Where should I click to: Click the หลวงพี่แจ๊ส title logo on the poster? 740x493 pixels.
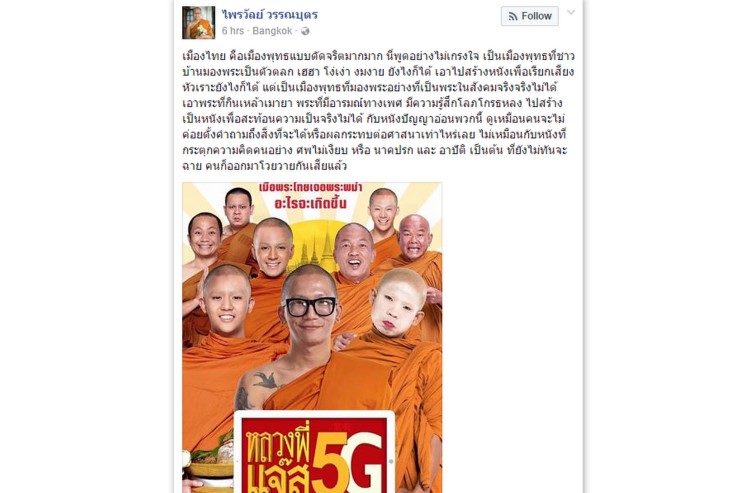click(x=276, y=459)
